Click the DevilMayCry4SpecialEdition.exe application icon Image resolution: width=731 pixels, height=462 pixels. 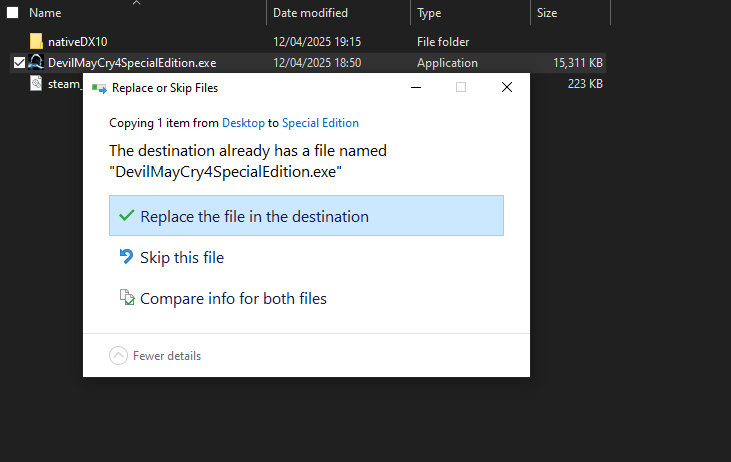tap(37, 63)
